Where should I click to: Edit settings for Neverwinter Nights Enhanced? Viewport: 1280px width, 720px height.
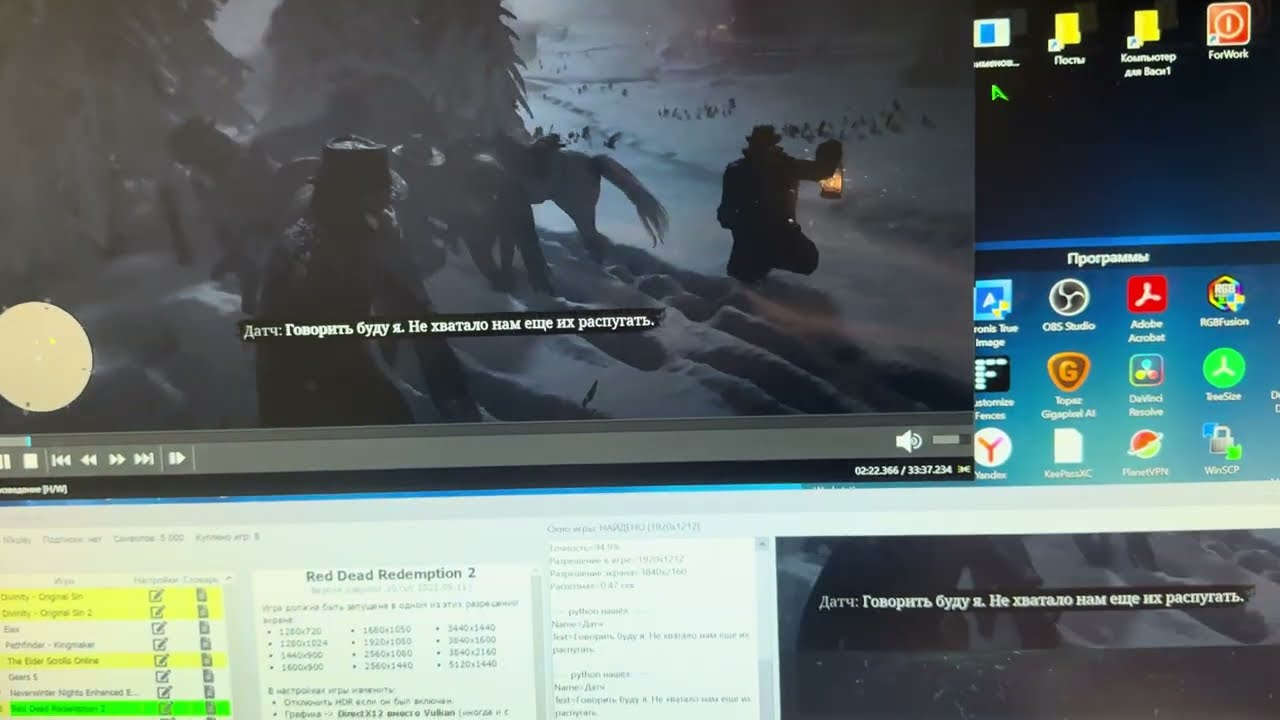tap(164, 692)
